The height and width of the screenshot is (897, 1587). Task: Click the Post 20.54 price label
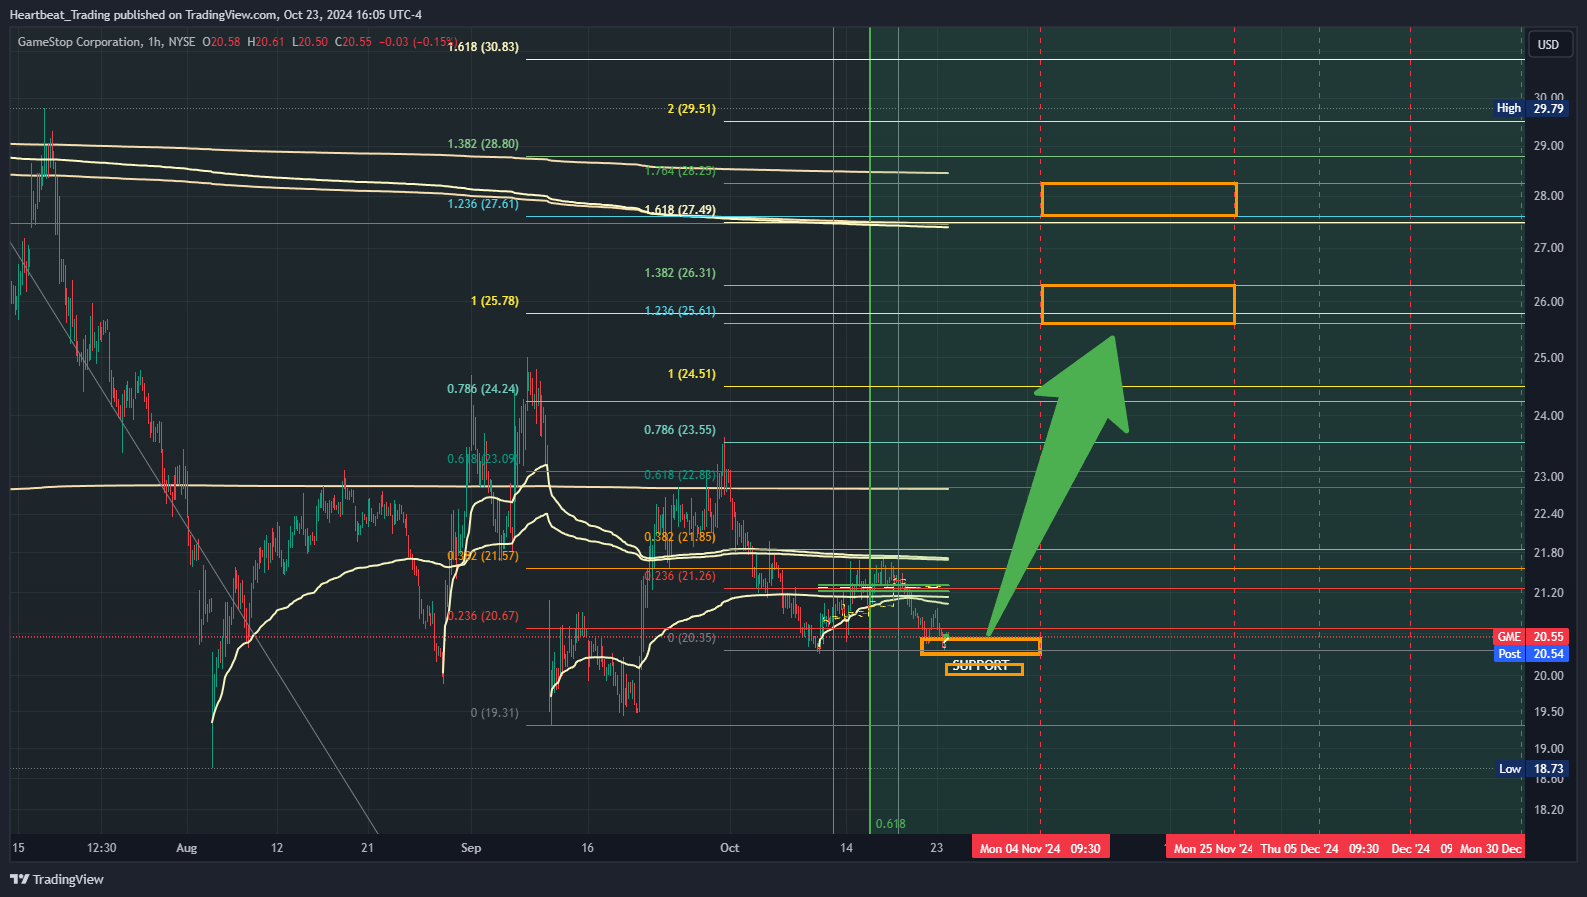1531,654
